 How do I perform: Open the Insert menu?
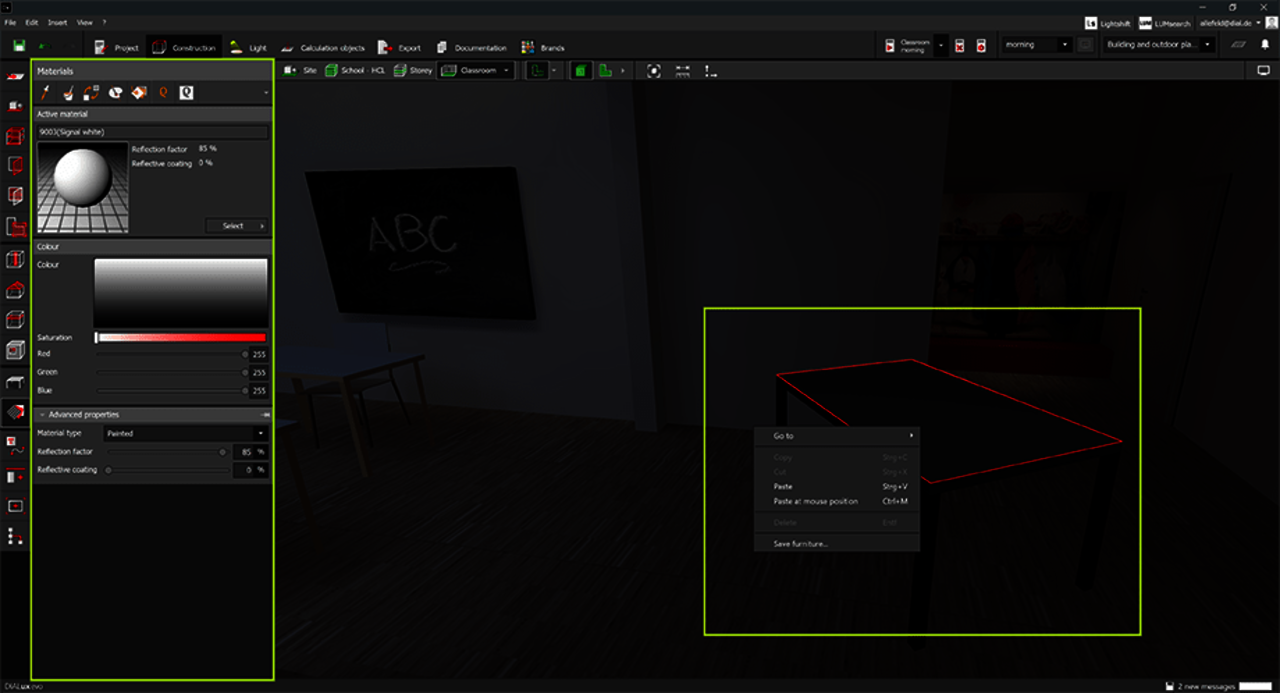coord(57,22)
